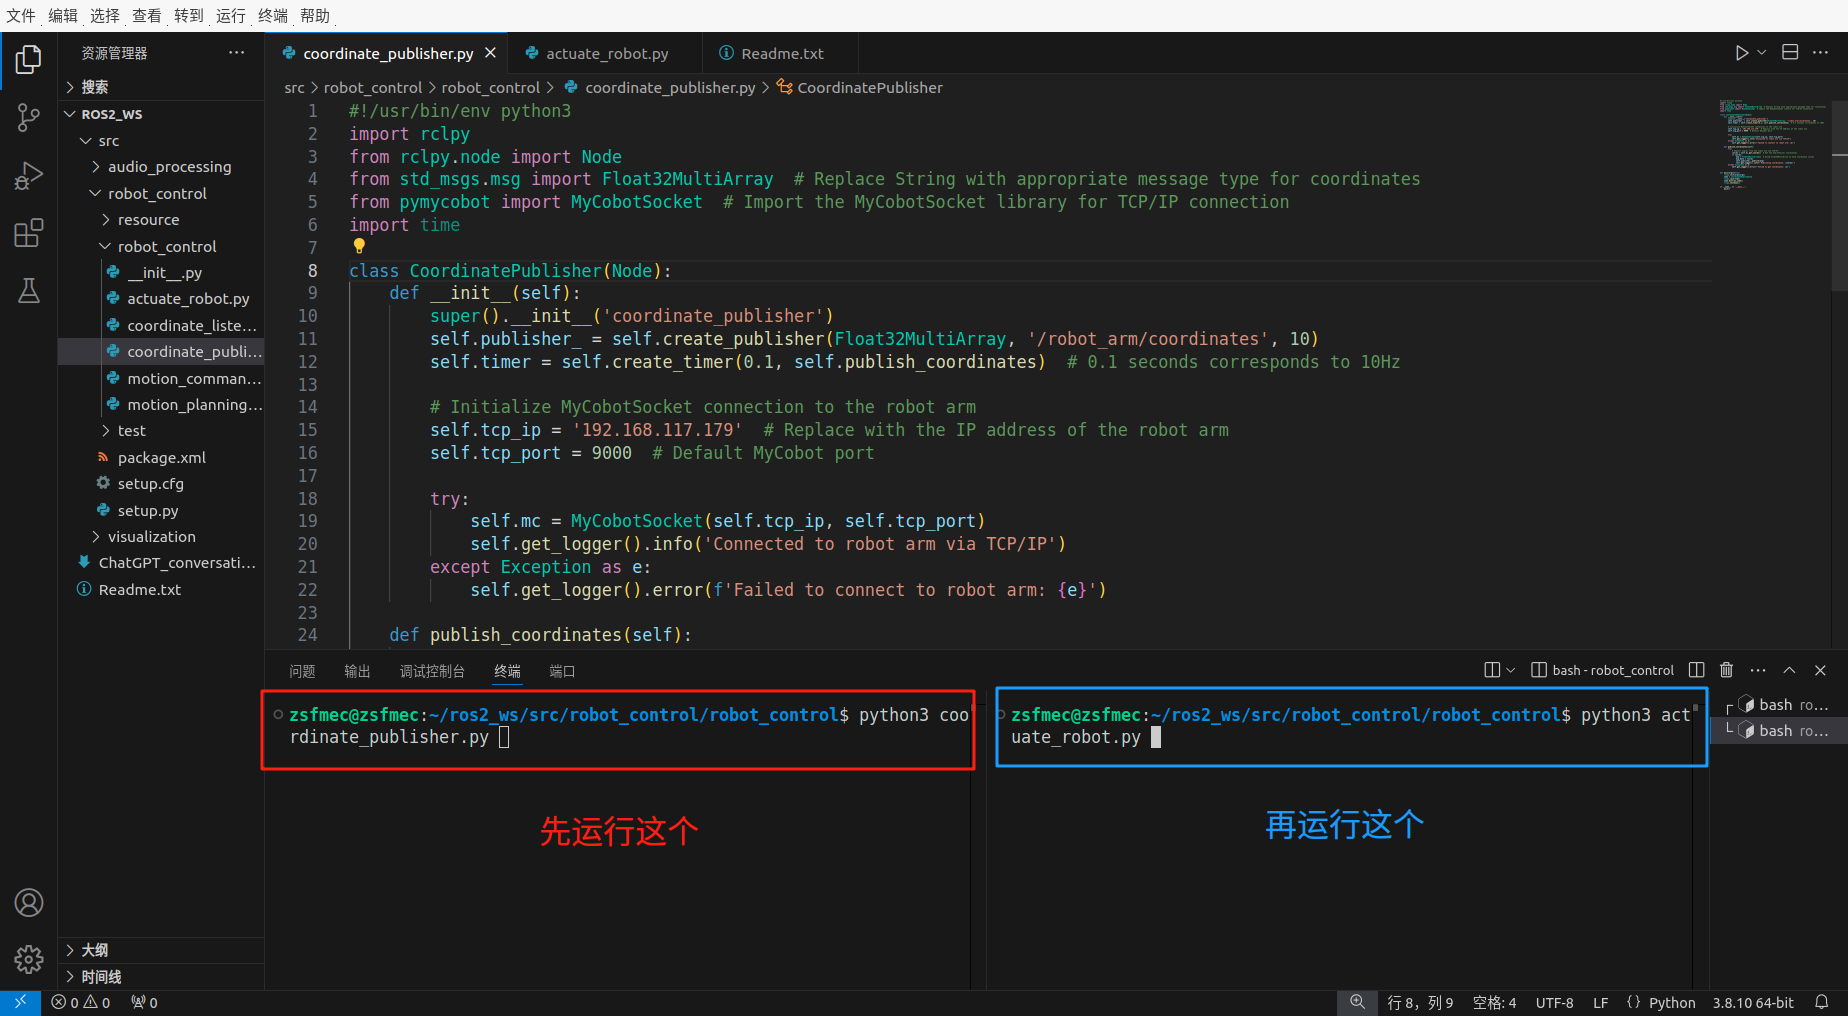The height and width of the screenshot is (1016, 1848).
Task: Open __init__.py in explorer
Action: tap(161, 273)
